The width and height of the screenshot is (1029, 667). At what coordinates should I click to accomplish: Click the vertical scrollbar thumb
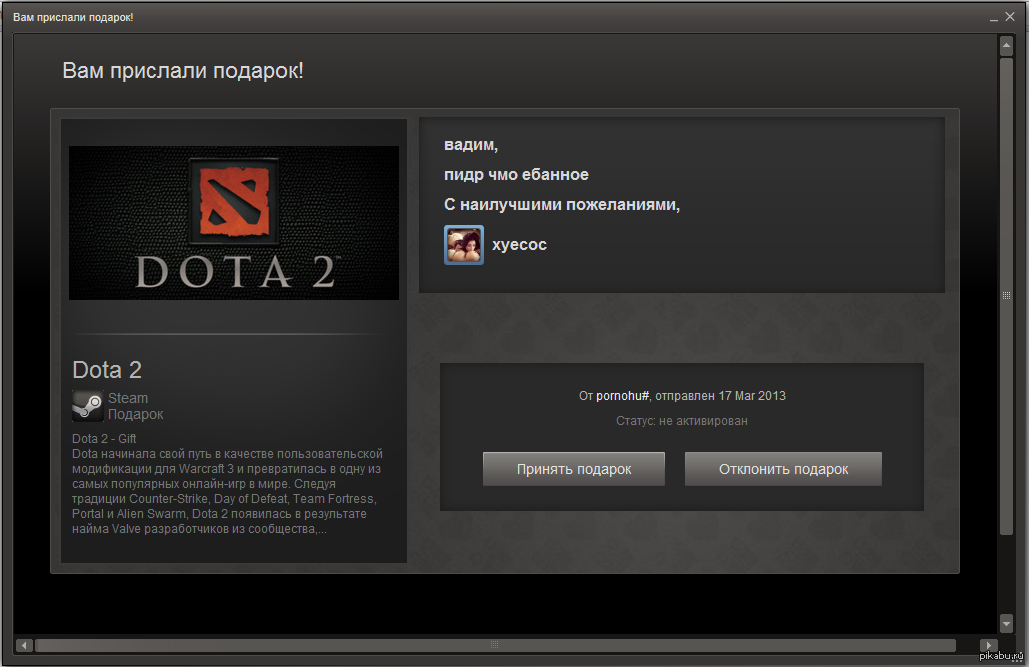(x=1006, y=295)
